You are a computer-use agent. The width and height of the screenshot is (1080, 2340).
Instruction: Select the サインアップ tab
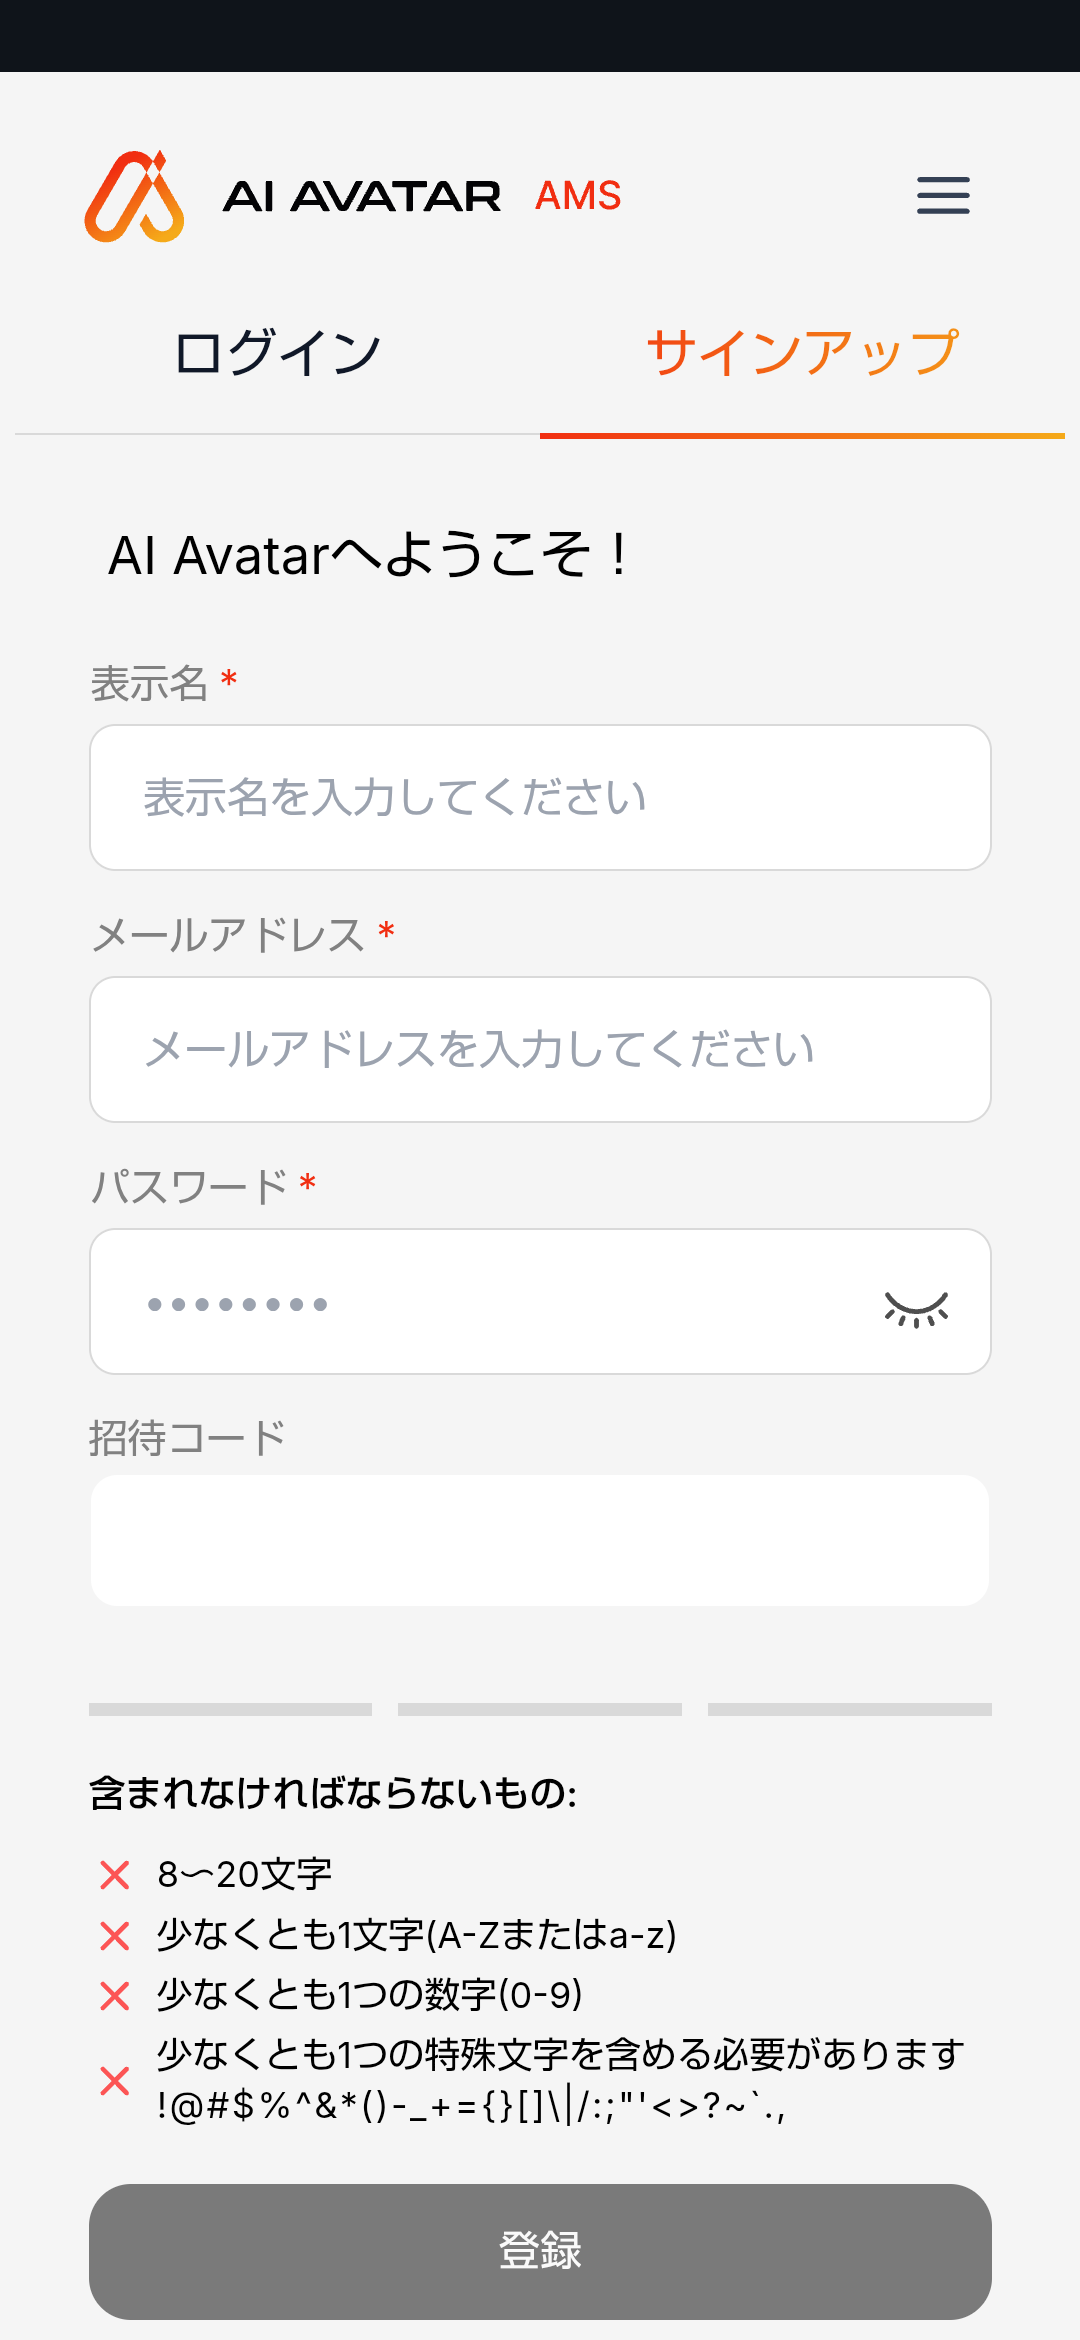coord(802,353)
